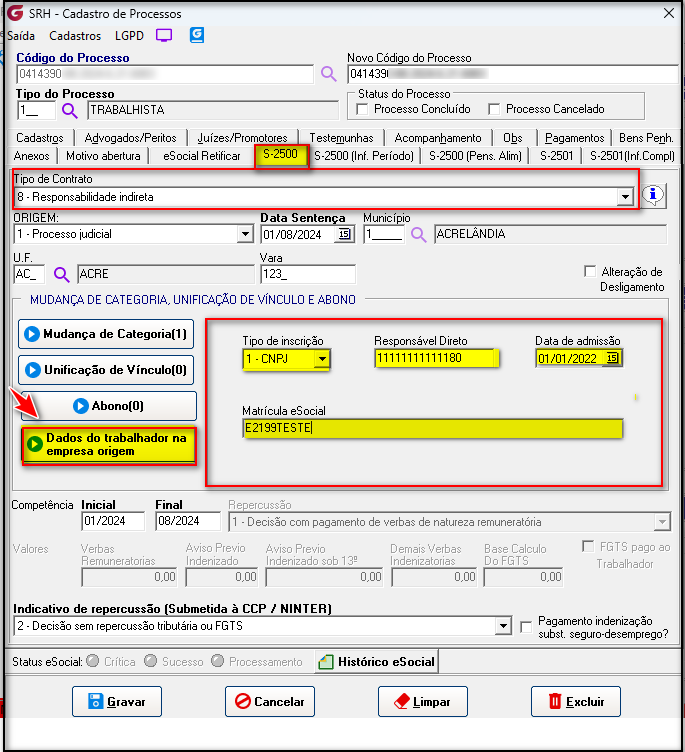Viewport: 685px width, 752px height.
Task: Open the Cadastros menu
Action: pos(75,36)
